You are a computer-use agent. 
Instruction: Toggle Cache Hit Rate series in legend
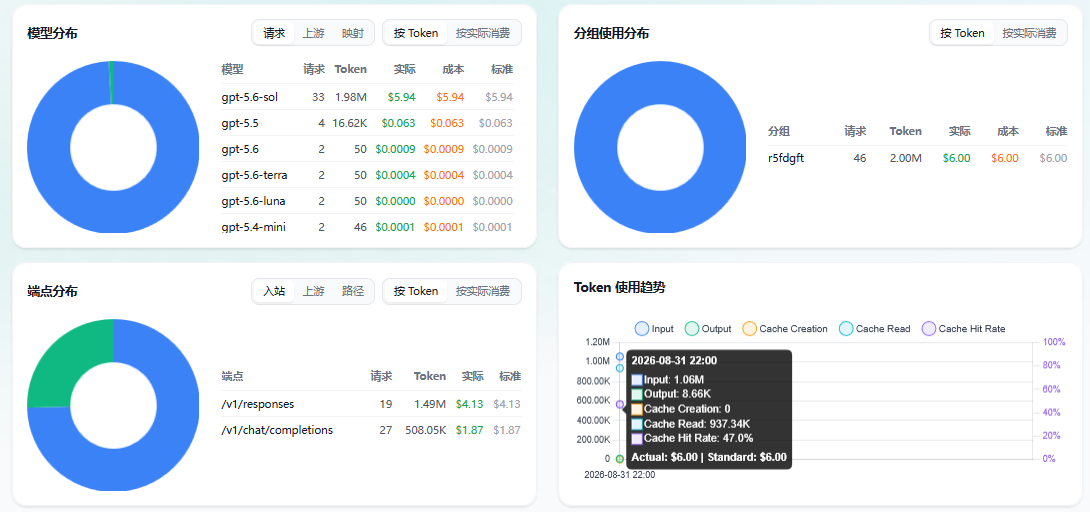(963, 329)
